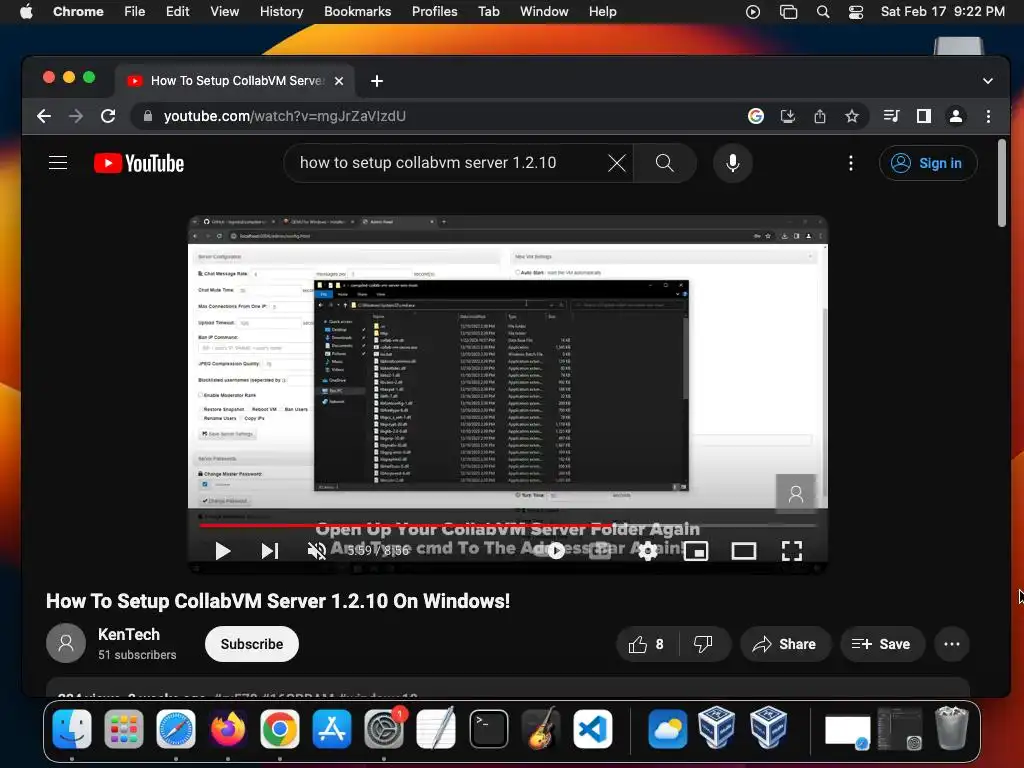Search with your voice microphone
This screenshot has height=768, width=1024.
click(x=733, y=163)
